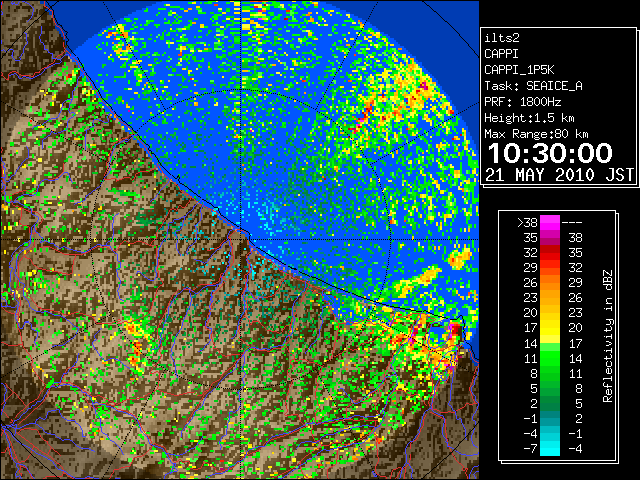Click the vertical 'Reflectivity in dBZ' label

pos(608,336)
